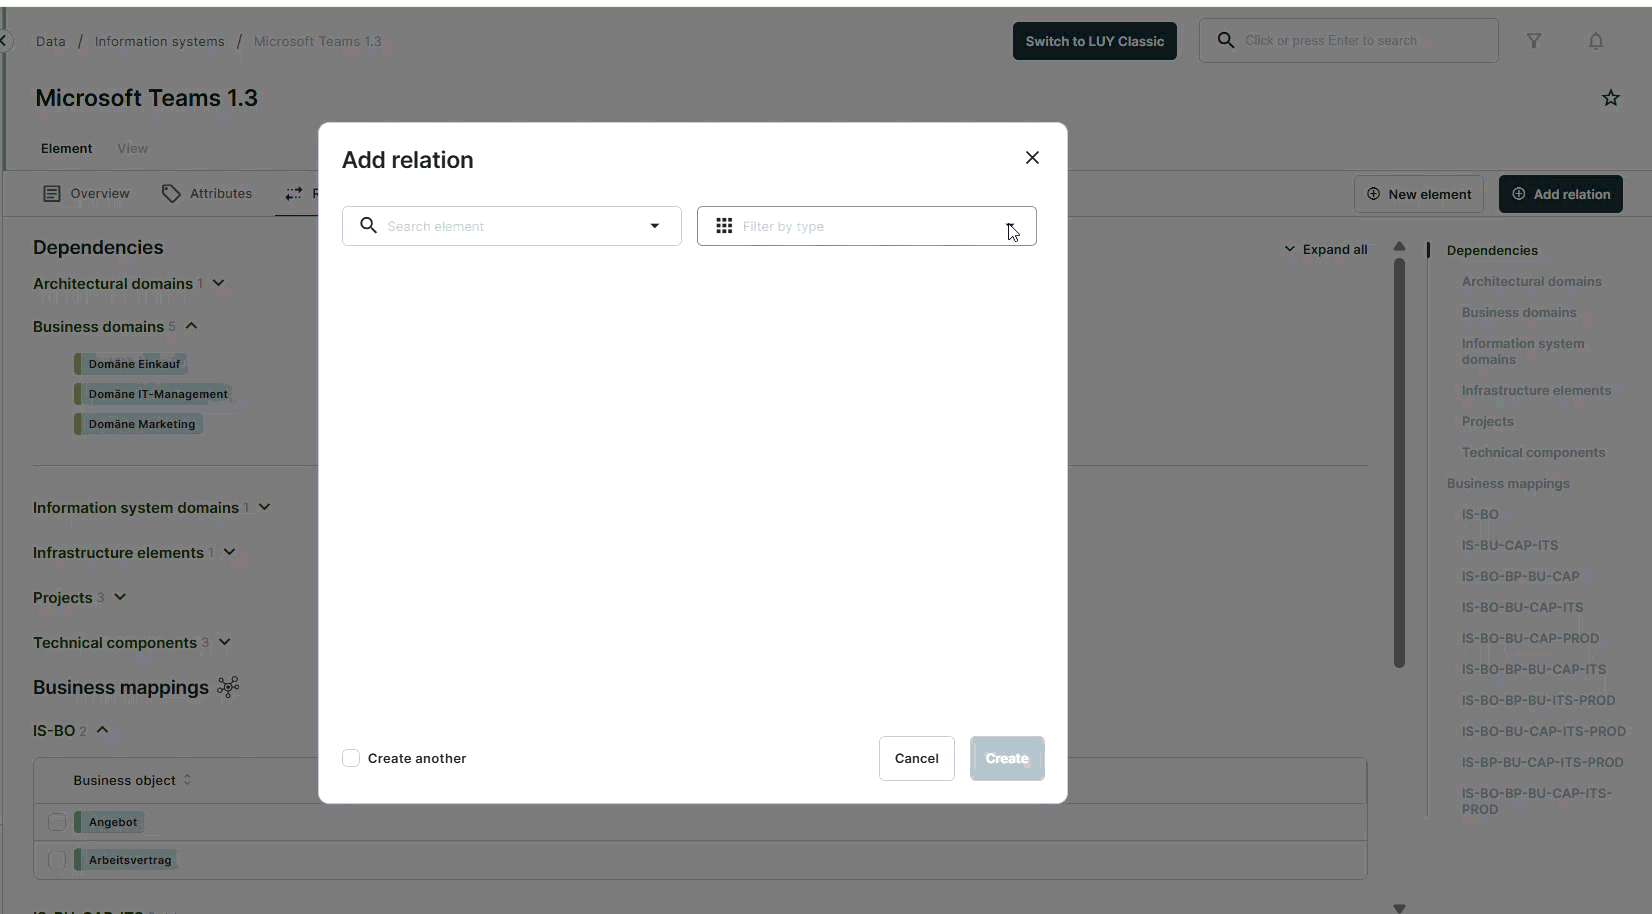Click the Attributes tag icon
The height and width of the screenshot is (914, 1652).
click(x=171, y=193)
